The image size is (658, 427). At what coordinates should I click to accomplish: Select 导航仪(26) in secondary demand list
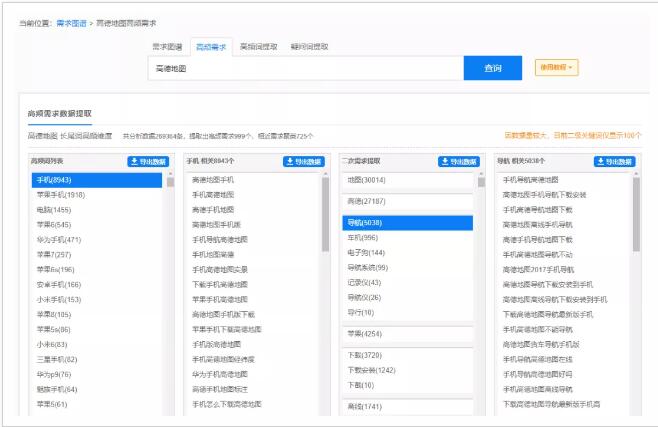tap(364, 298)
